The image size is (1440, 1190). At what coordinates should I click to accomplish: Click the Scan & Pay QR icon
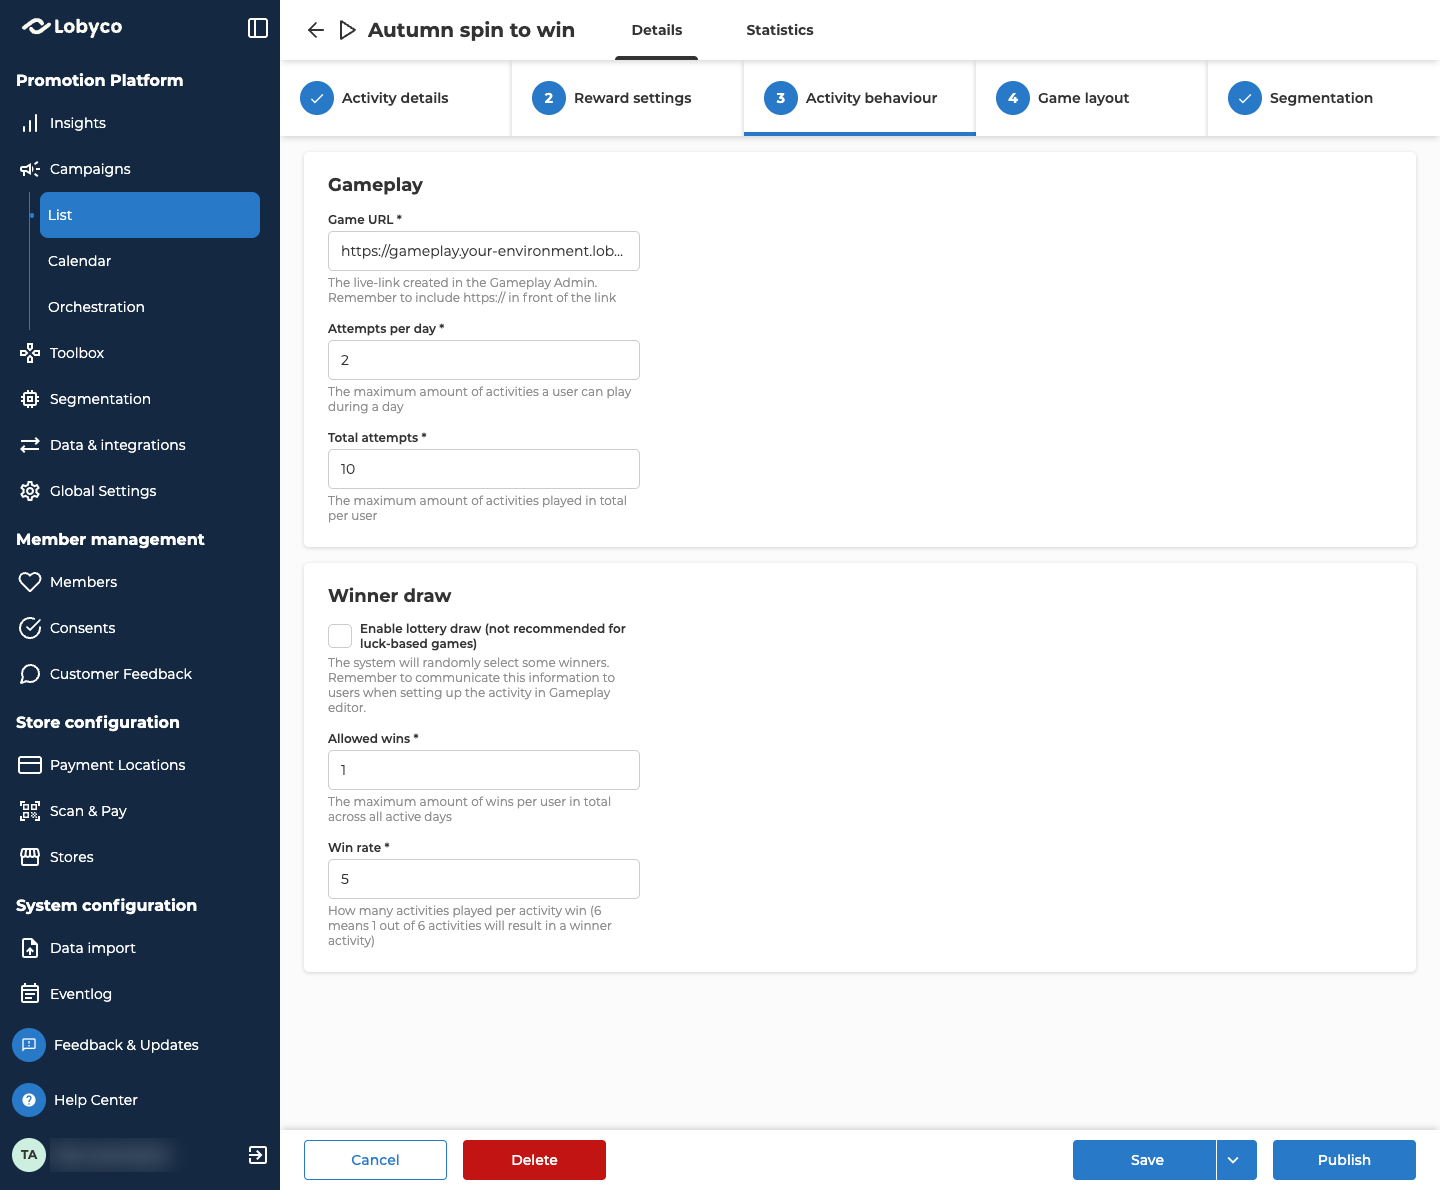click(30, 811)
